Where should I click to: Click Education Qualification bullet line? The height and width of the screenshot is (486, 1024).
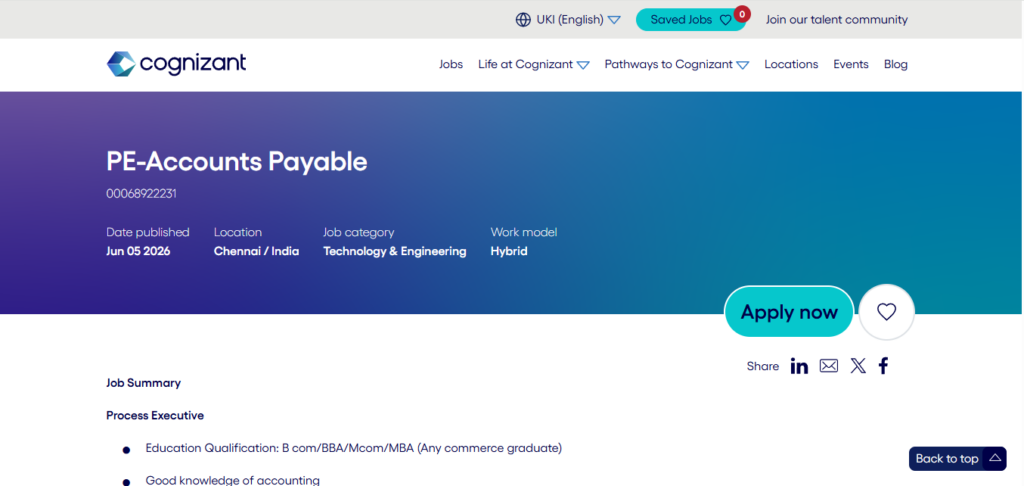[x=353, y=448]
